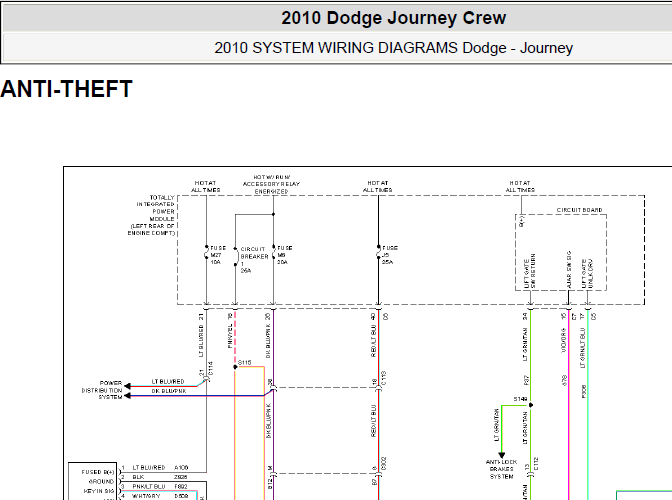Click "2010 SYSTEM WIRING DIAGRAMS Dodge - Journey" subtitle

click(393, 48)
